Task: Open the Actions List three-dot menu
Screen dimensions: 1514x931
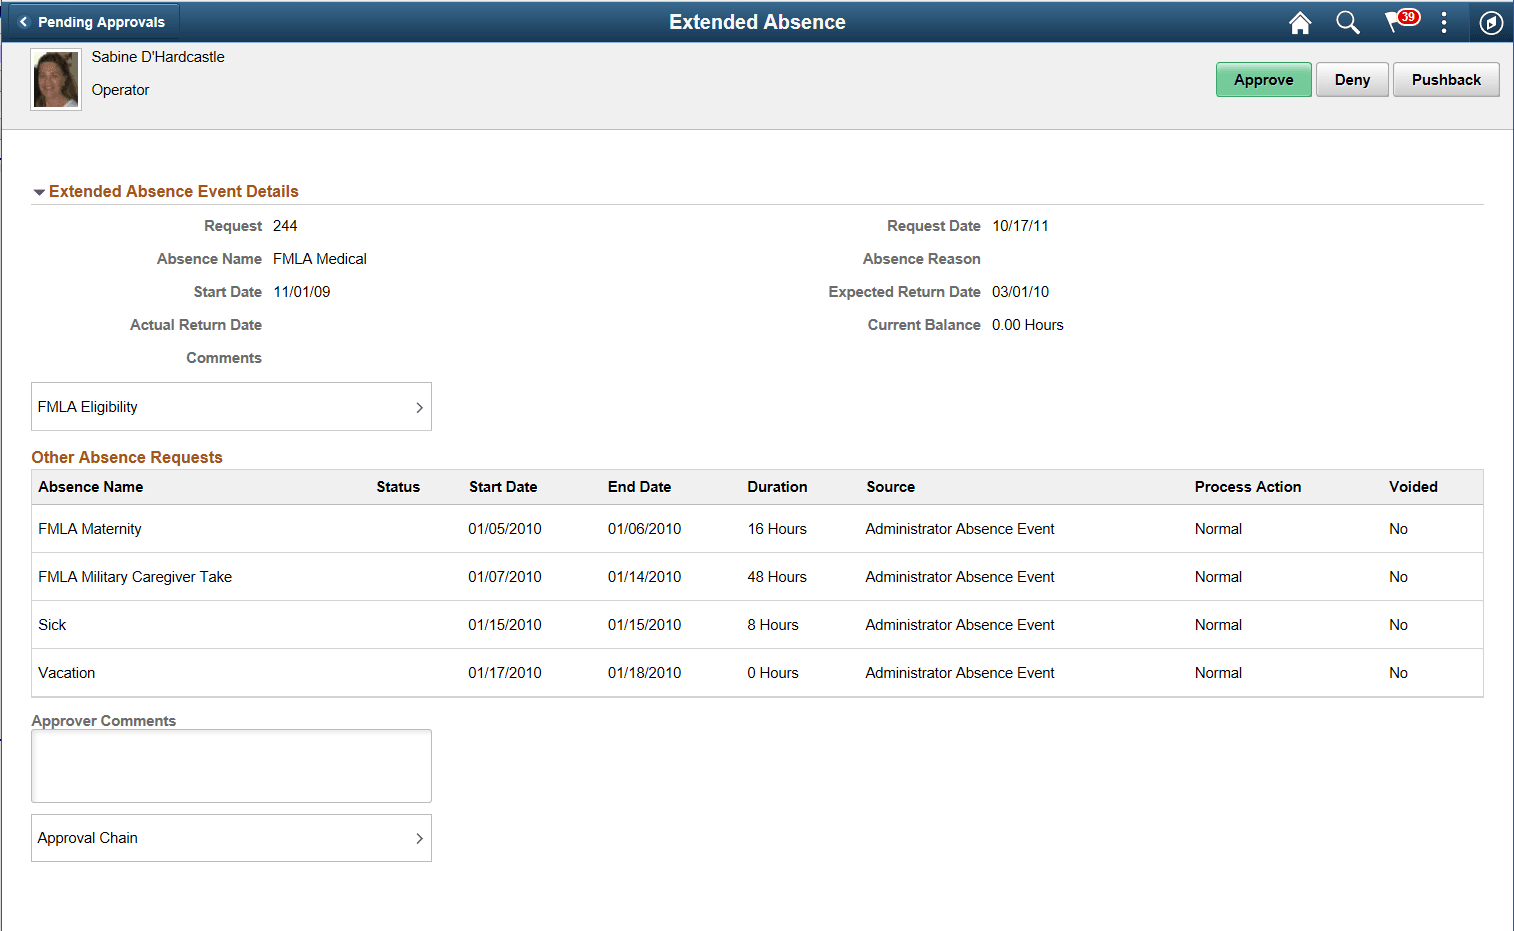Action: pyautogui.click(x=1443, y=22)
